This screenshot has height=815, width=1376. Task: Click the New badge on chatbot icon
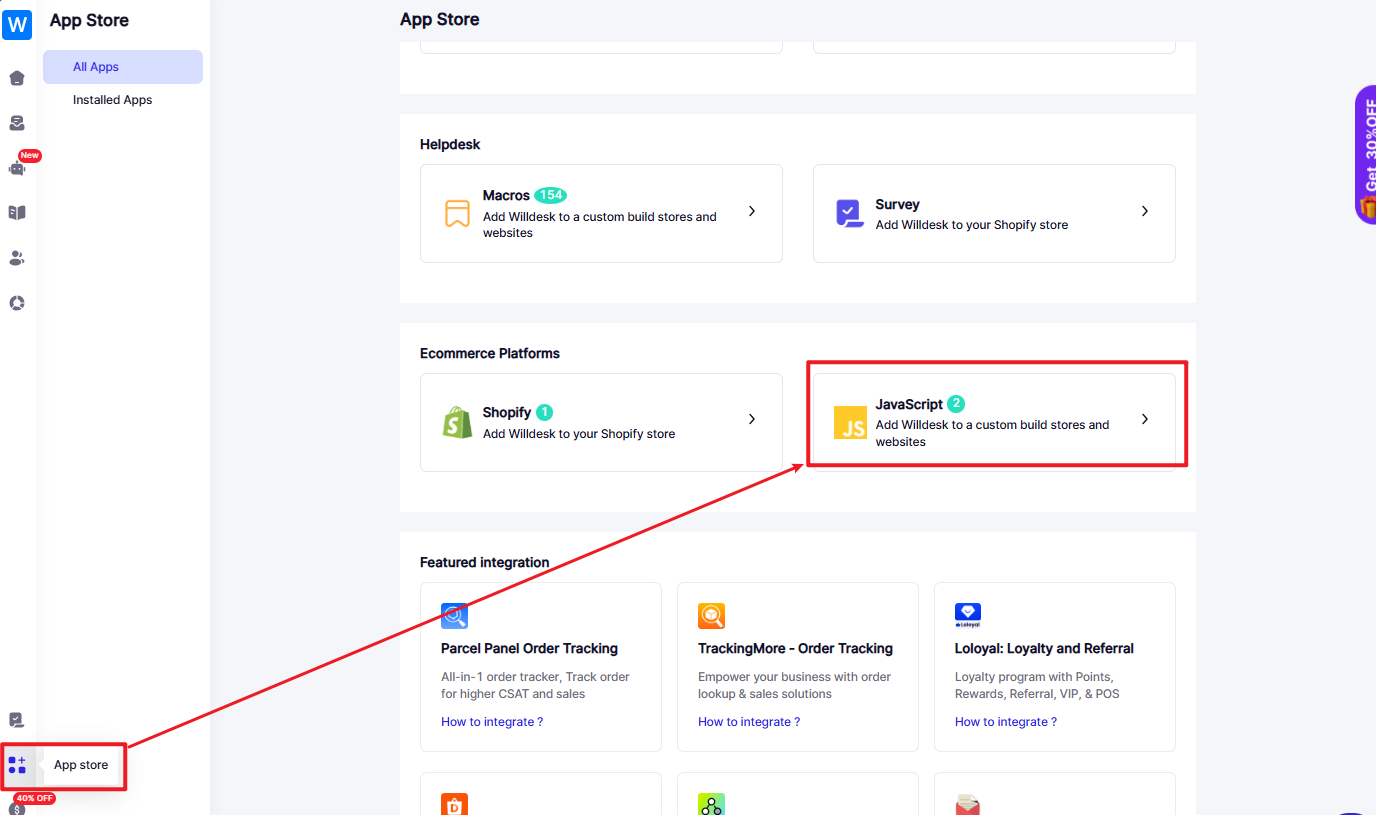pos(30,155)
